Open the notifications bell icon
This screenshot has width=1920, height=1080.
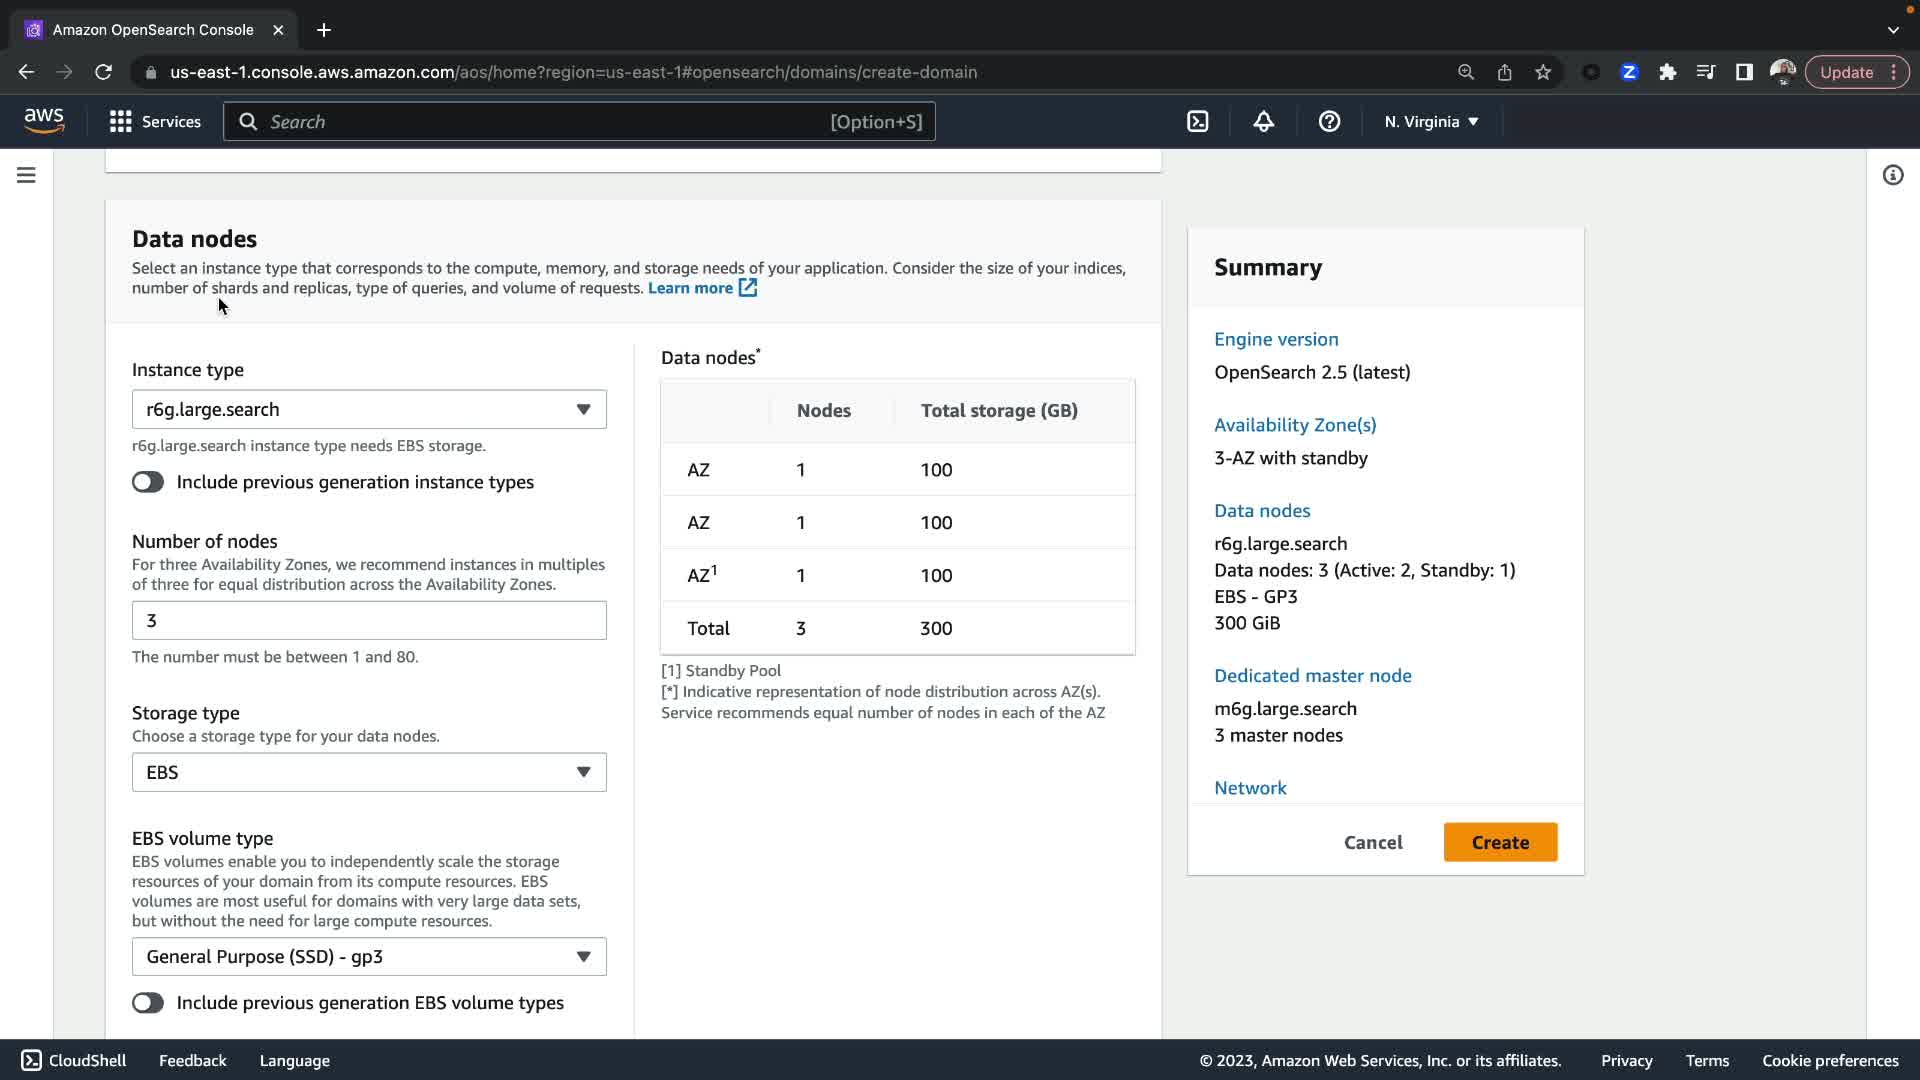click(1263, 122)
